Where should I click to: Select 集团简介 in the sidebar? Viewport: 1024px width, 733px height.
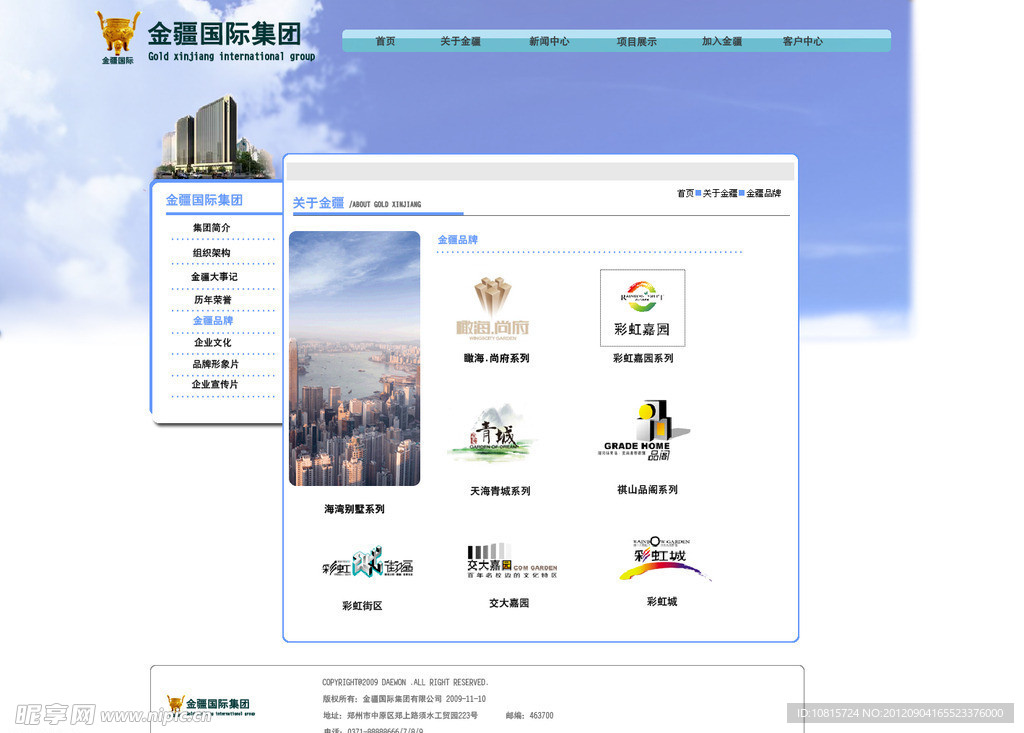tap(212, 227)
